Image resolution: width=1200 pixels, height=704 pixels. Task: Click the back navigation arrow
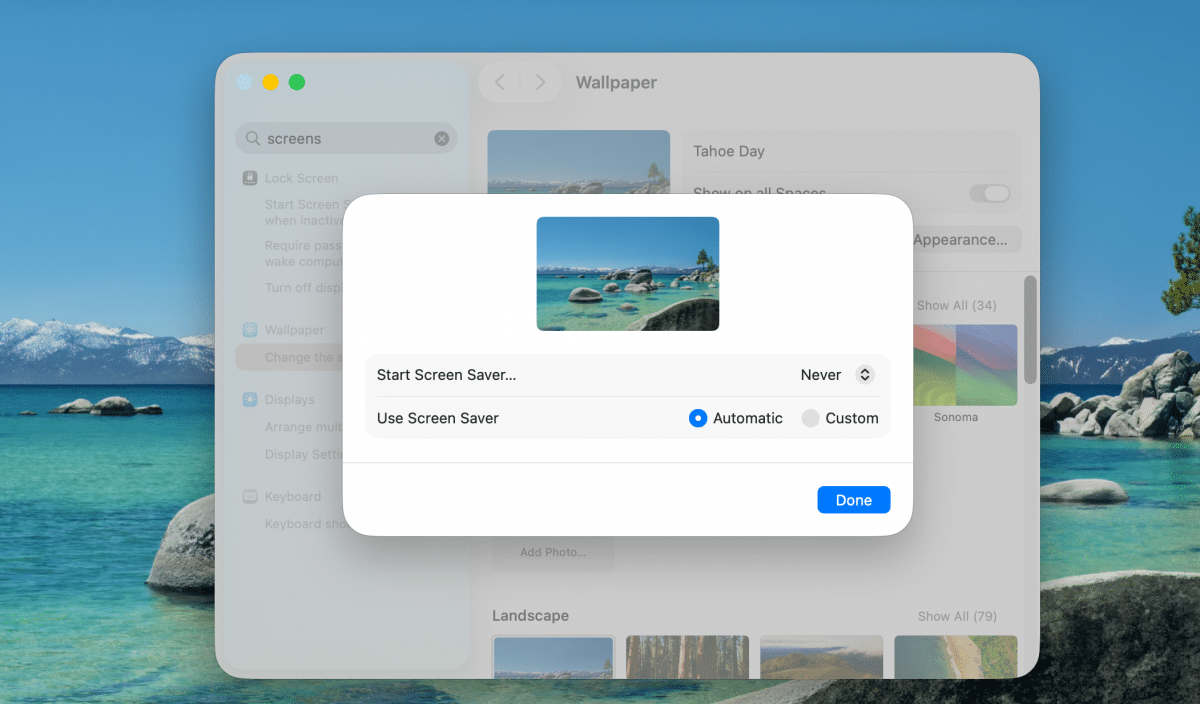point(500,82)
